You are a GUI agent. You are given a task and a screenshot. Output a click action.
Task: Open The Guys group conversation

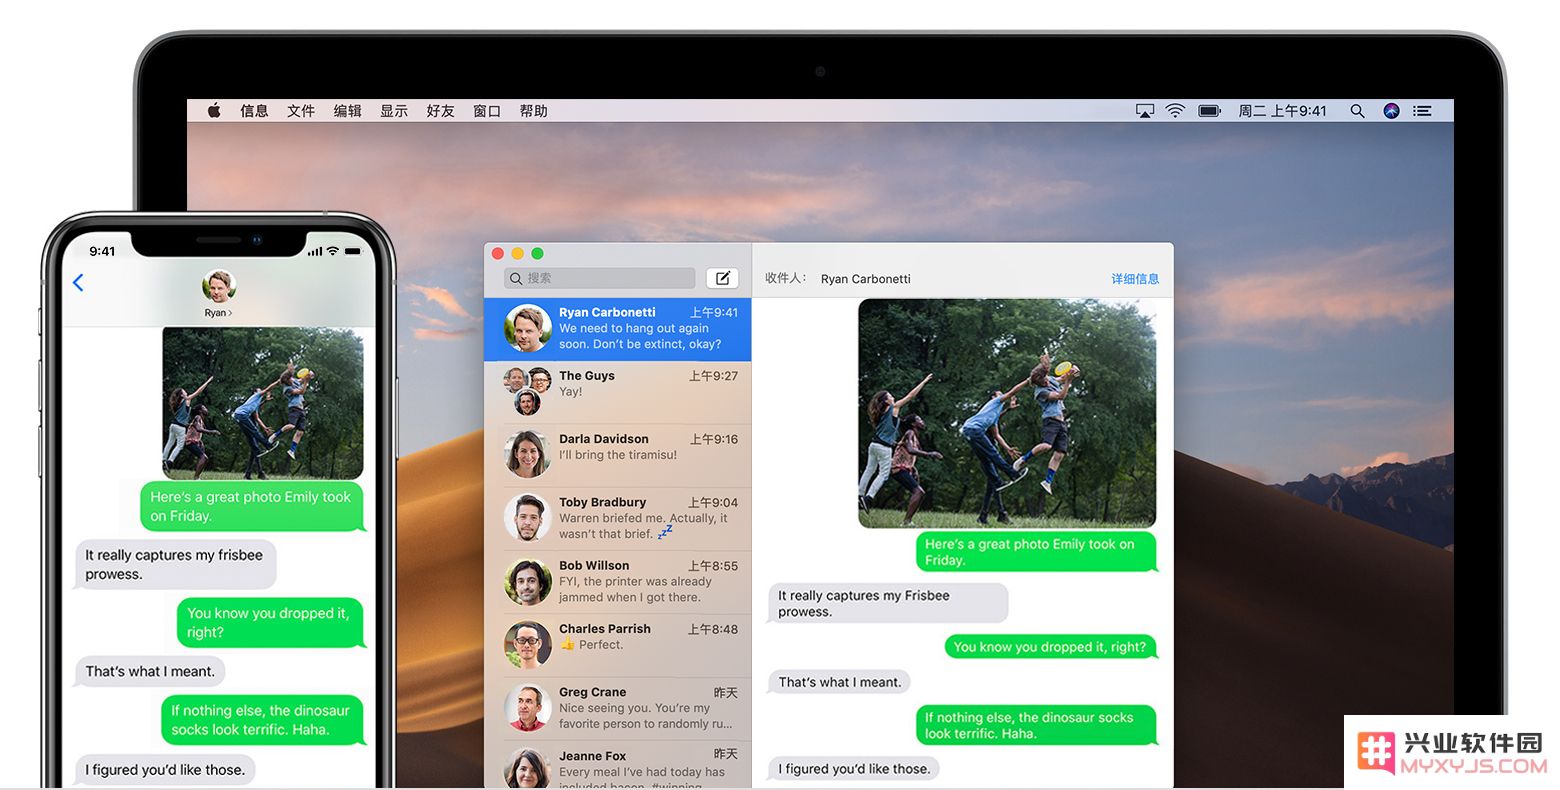tap(618, 392)
